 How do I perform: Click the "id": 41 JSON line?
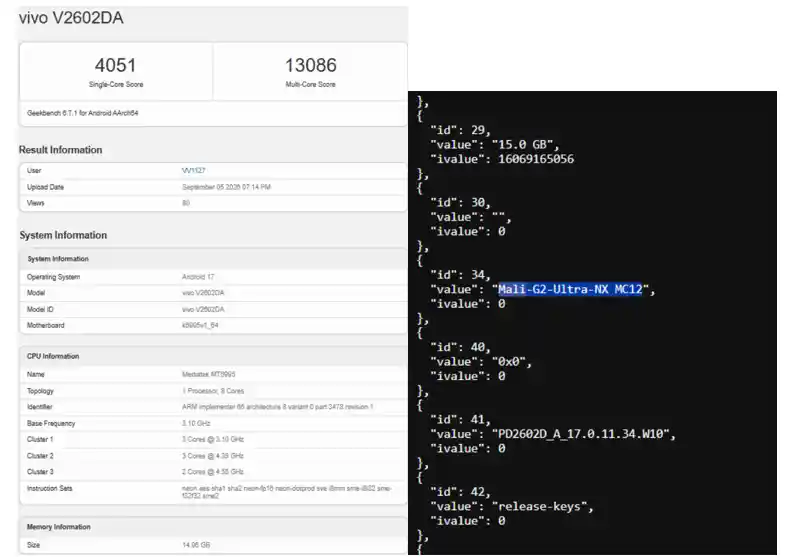[460, 420]
